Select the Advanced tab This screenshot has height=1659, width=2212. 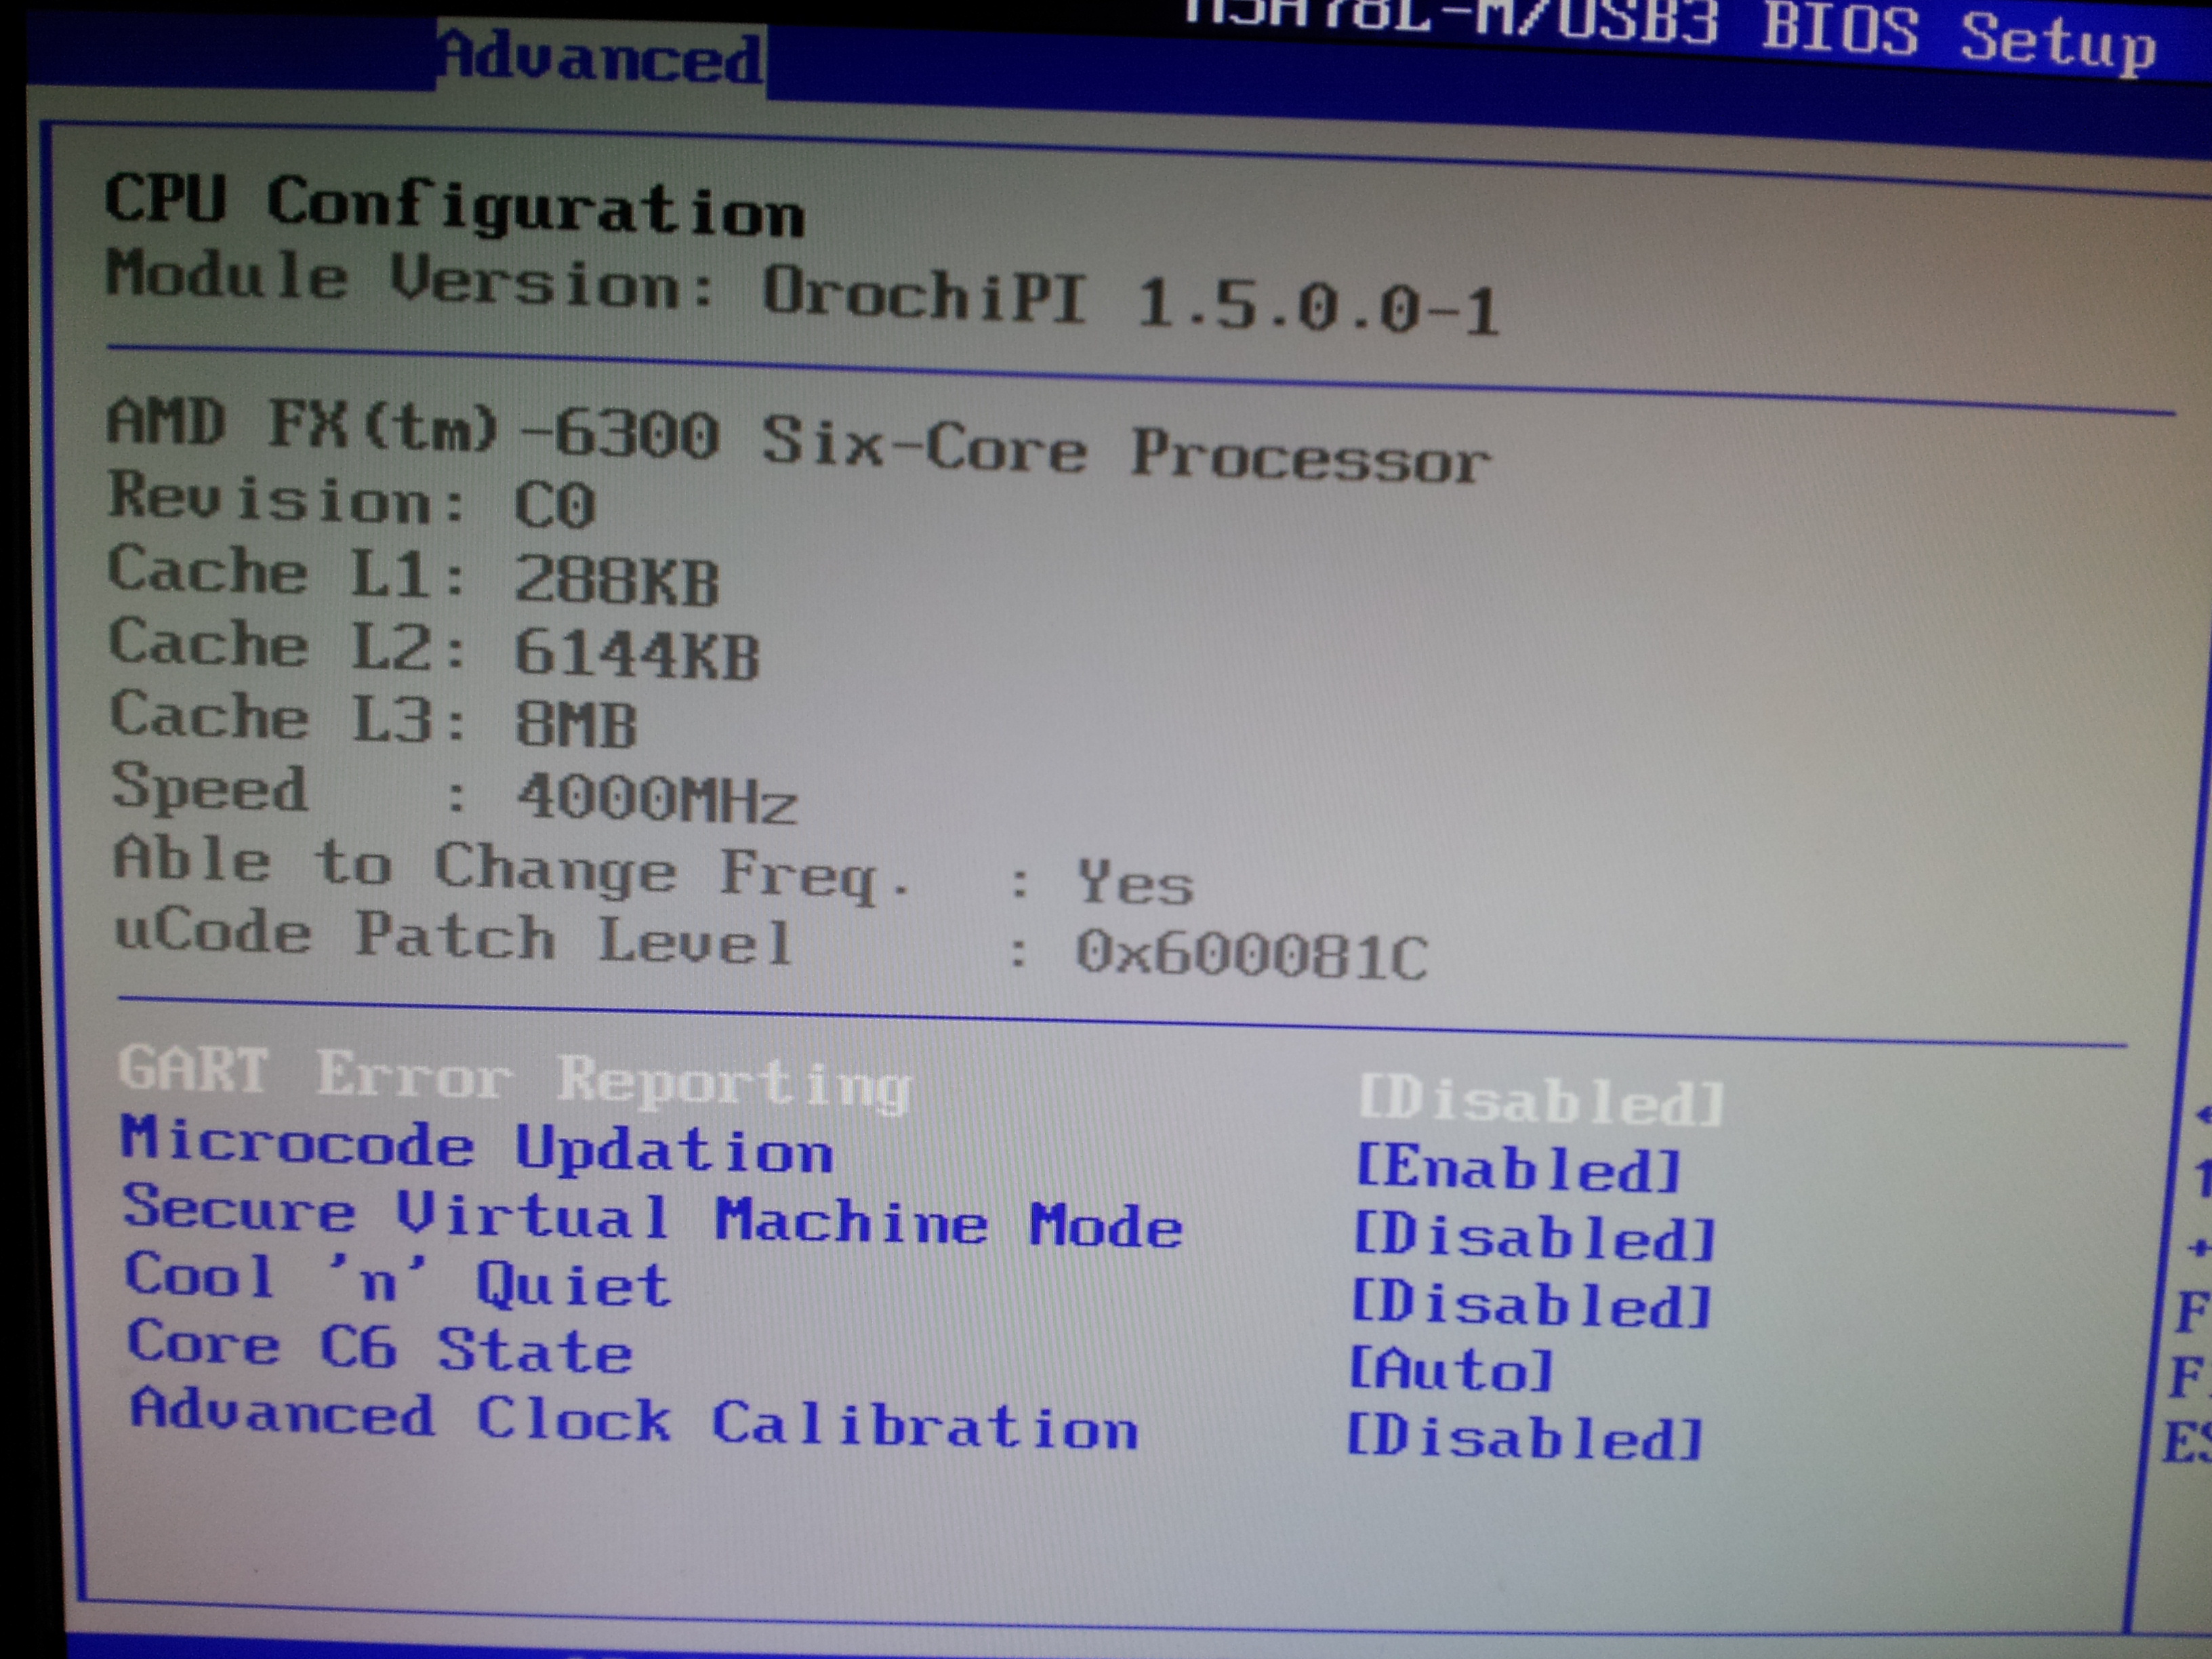601,58
